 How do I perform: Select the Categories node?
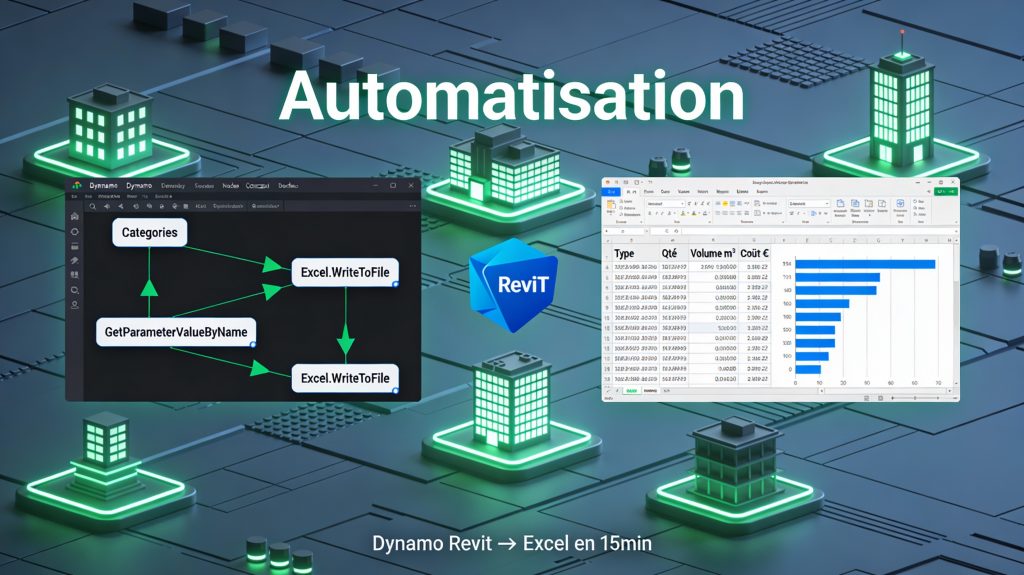(x=150, y=233)
